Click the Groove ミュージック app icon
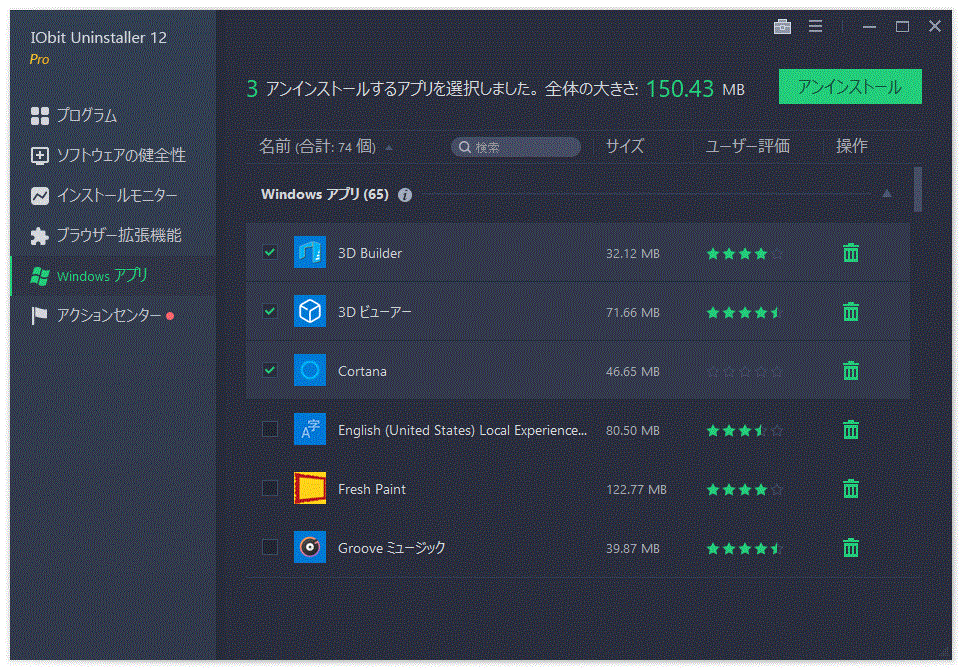The height and width of the screenshot is (670, 962). tap(310, 547)
